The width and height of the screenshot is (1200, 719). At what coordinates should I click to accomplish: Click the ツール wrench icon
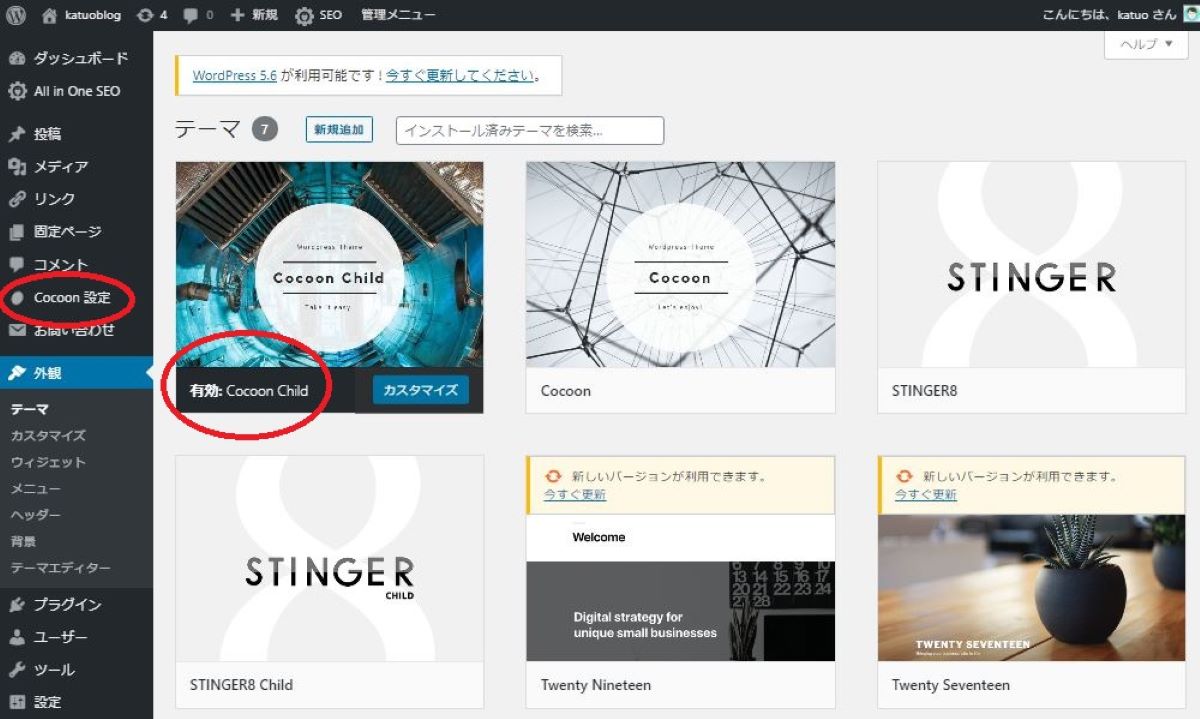click(17, 670)
